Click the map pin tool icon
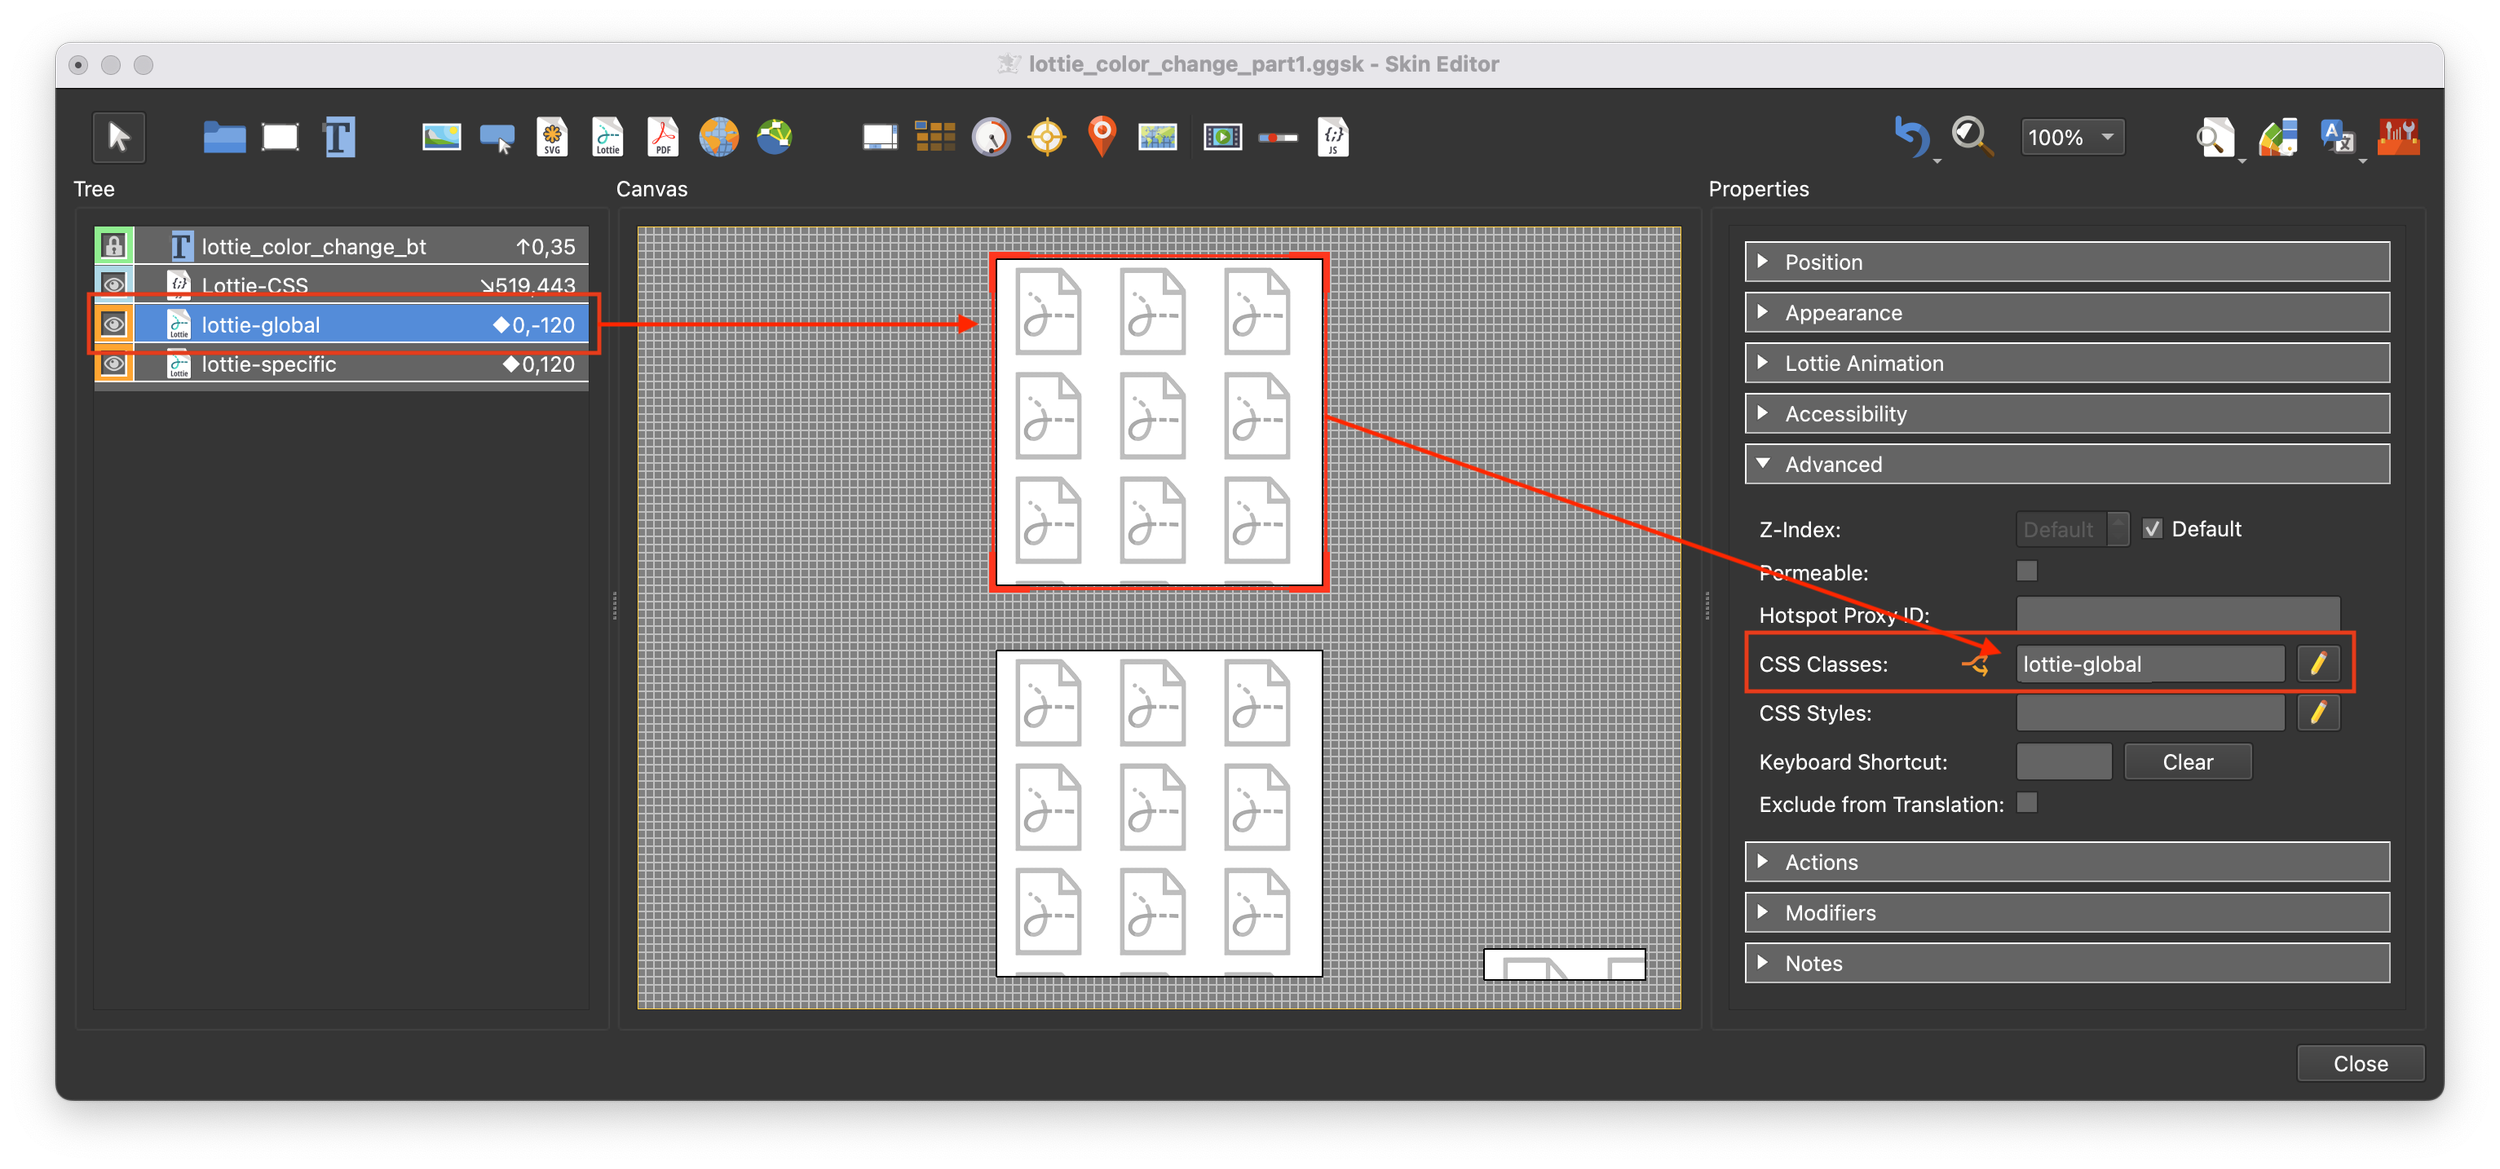The height and width of the screenshot is (1169, 2500). [1102, 137]
